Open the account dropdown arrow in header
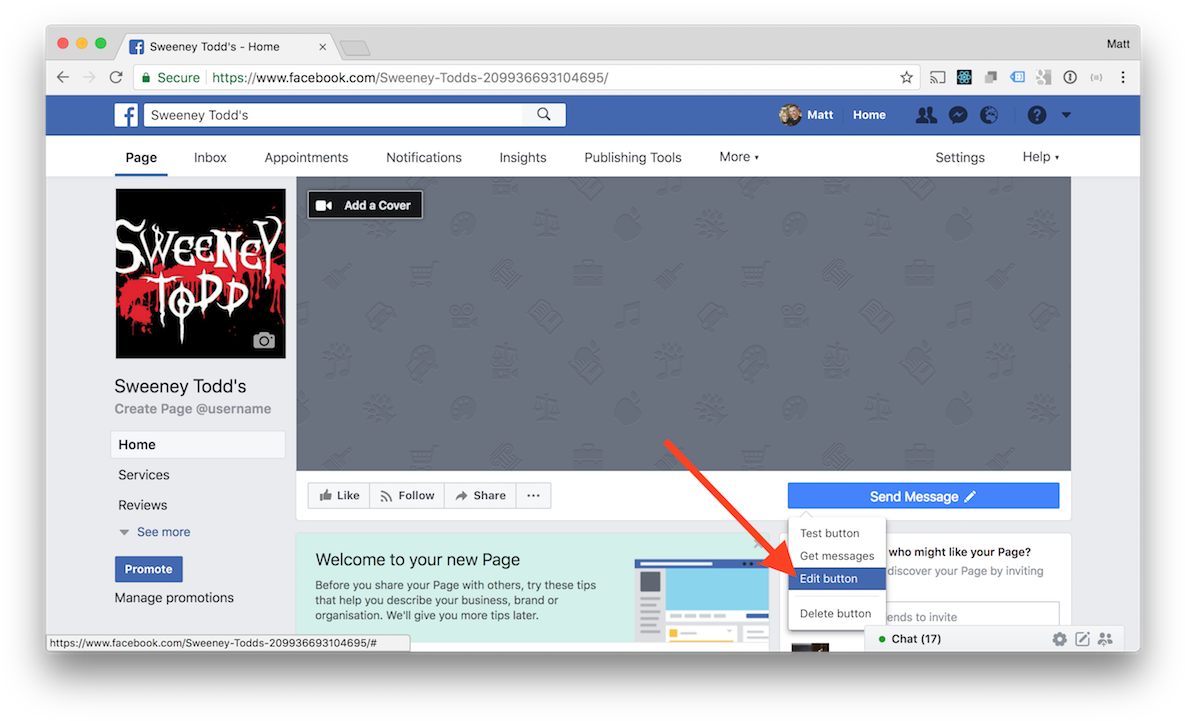Screen dimensions: 1185x721 (x=1066, y=115)
